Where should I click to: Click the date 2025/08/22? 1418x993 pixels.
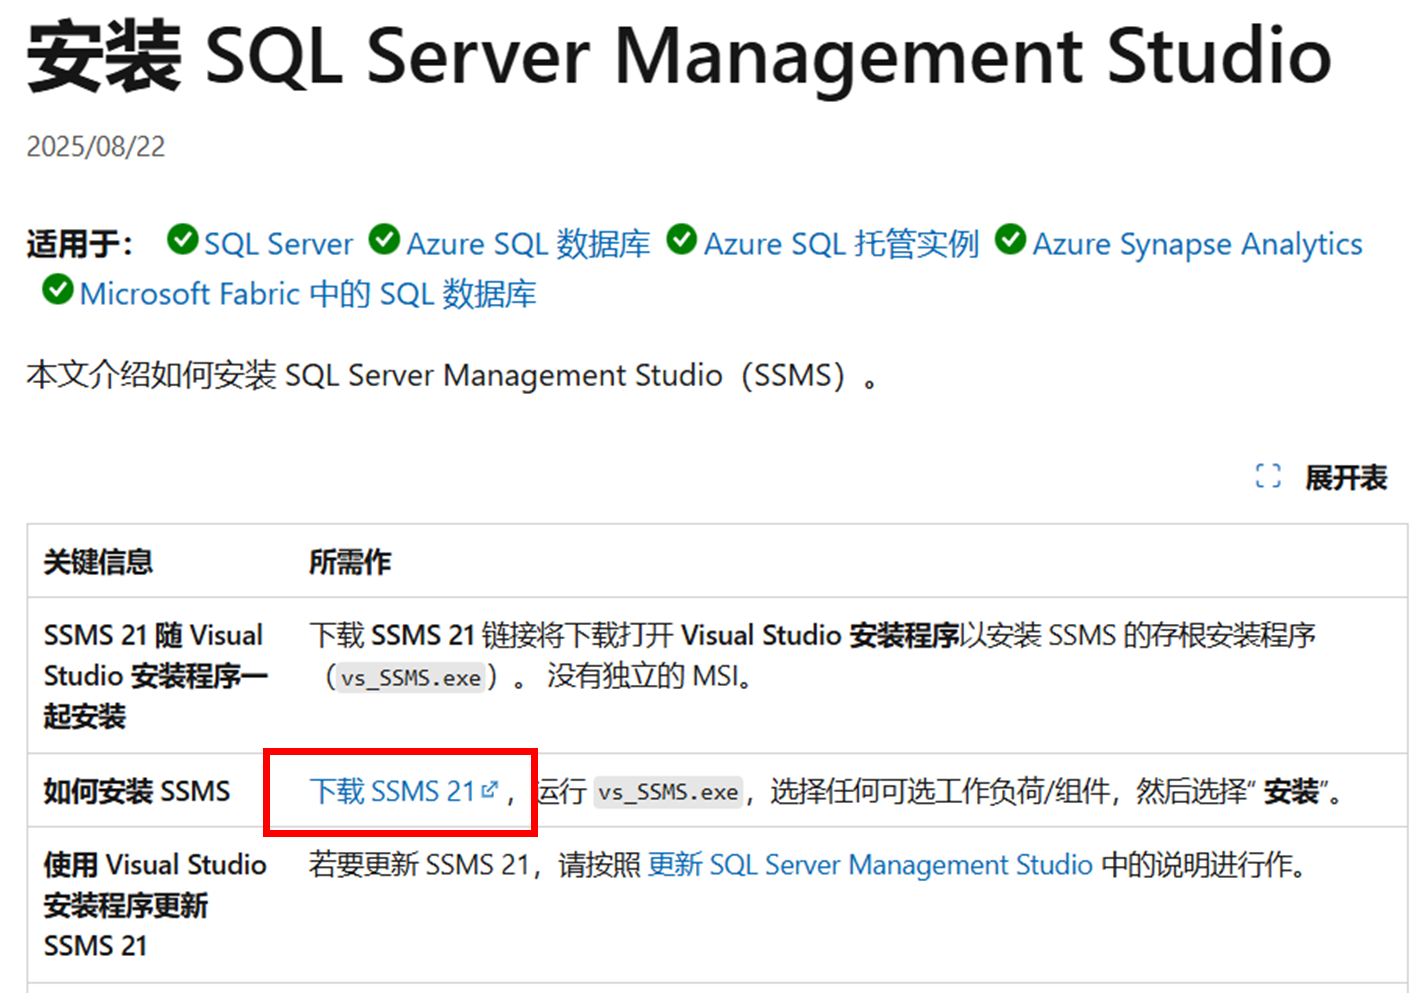coord(96,147)
